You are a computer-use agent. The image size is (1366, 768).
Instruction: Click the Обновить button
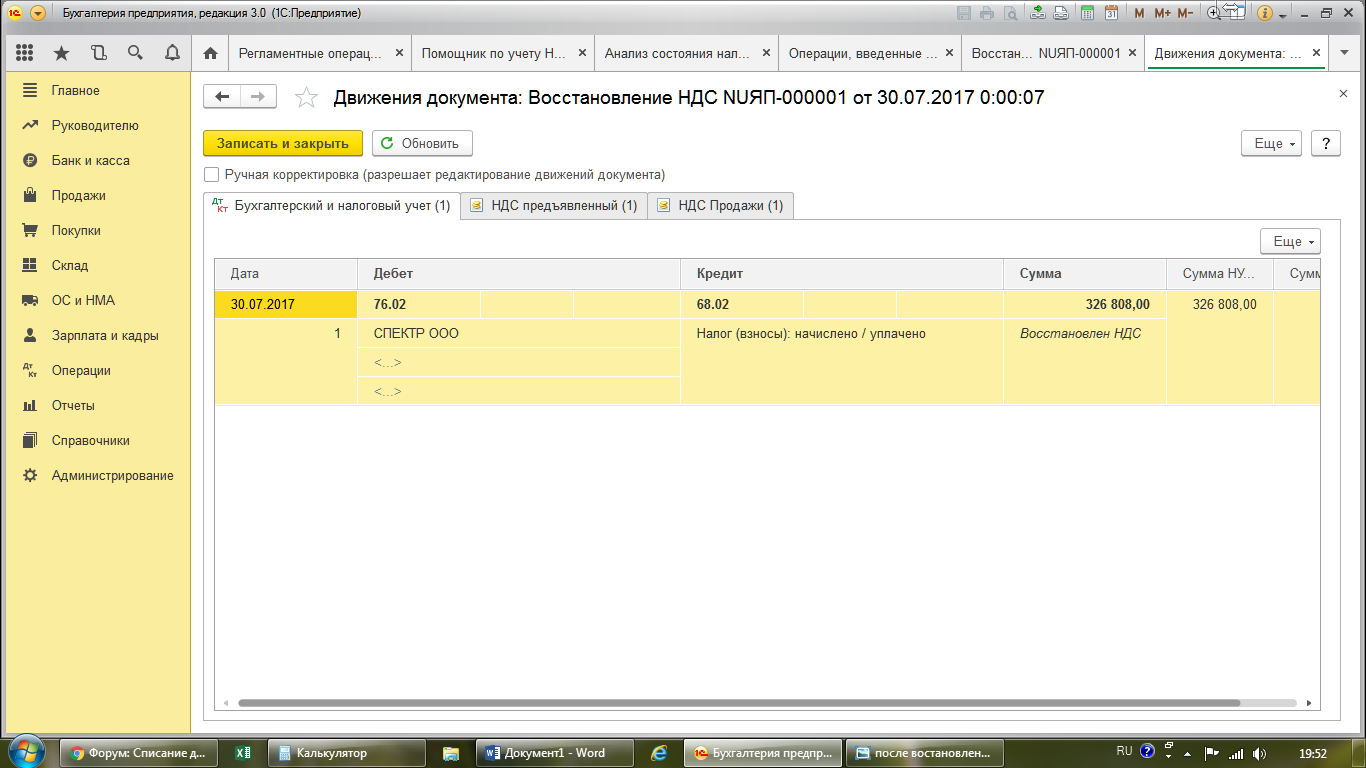tap(422, 143)
